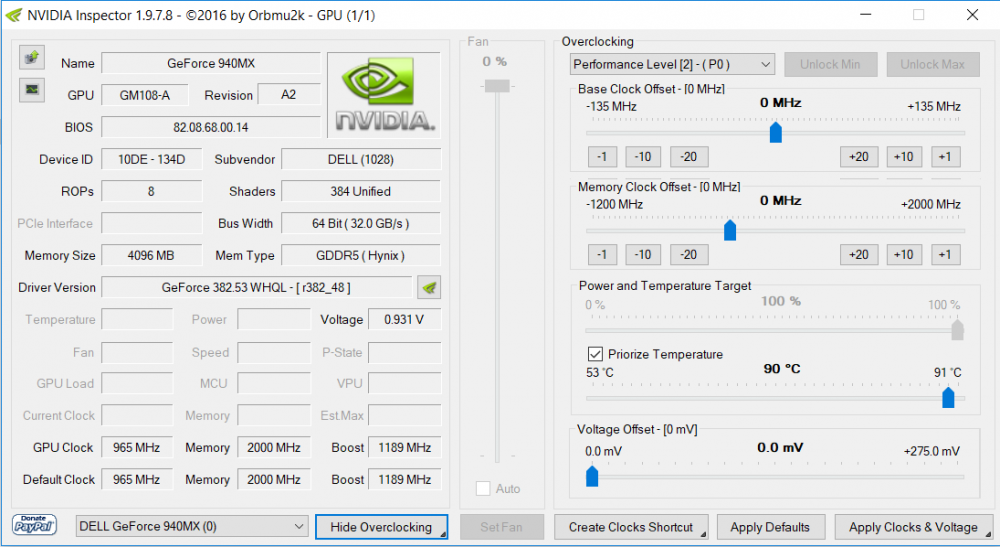Click the PayPal Donate icon

pos(34,526)
